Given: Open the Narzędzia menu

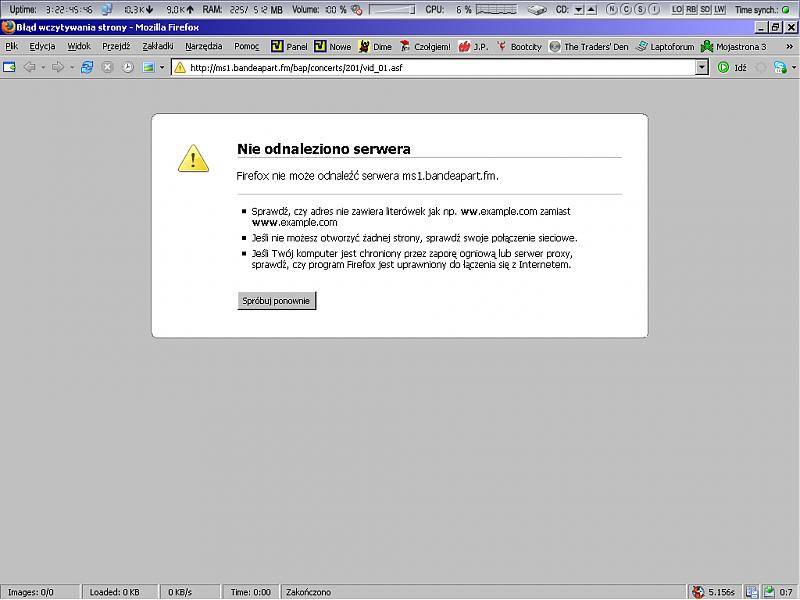Looking at the screenshot, I should click(204, 46).
